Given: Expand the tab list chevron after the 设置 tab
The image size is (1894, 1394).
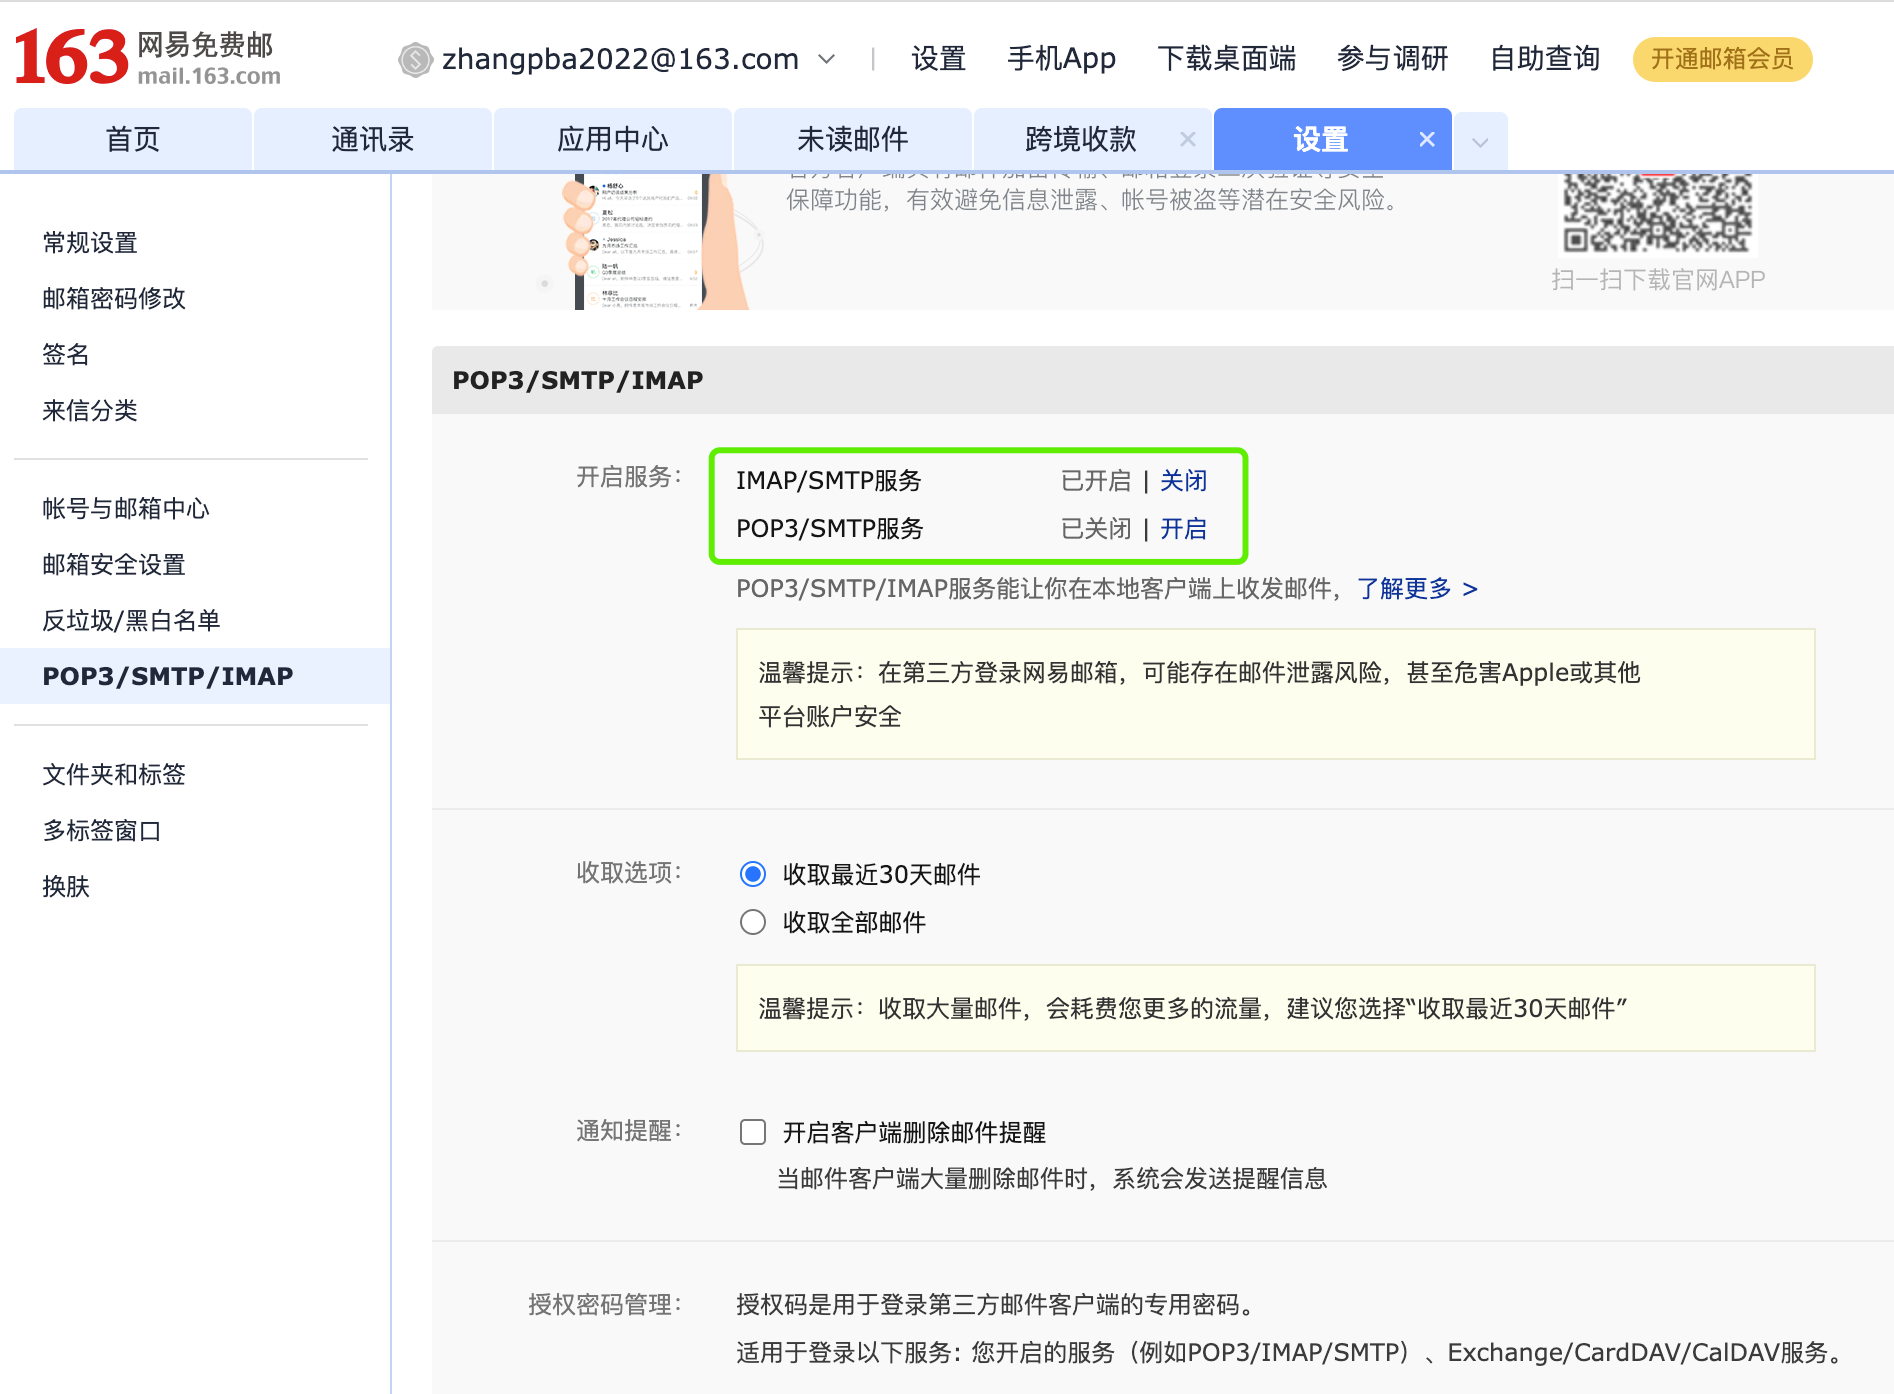Looking at the screenshot, I should click(1480, 142).
